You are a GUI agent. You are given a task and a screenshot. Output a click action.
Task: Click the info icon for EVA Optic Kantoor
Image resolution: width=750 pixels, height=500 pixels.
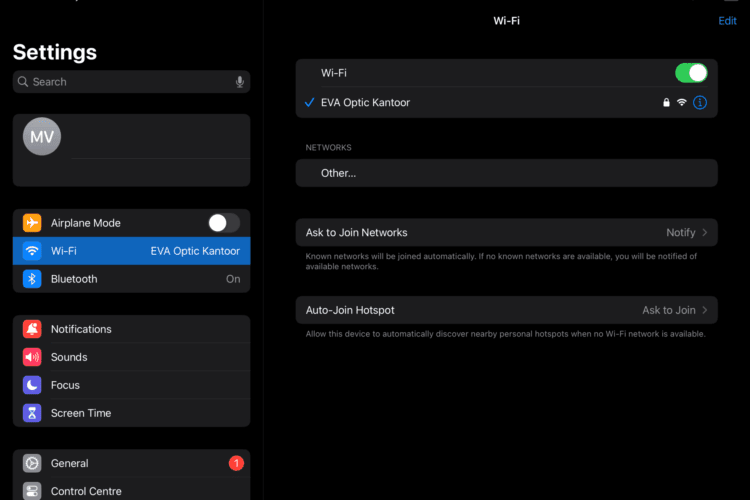click(700, 102)
